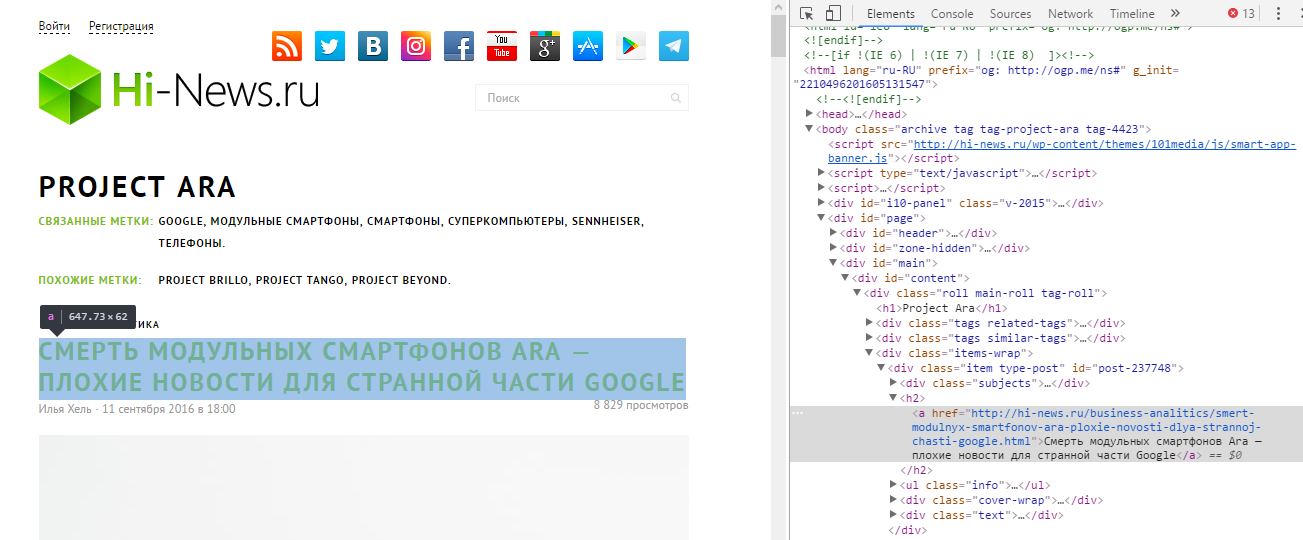Open the Facebook social icon
Image resolution: width=1303 pixels, height=540 pixels.
tap(459, 46)
